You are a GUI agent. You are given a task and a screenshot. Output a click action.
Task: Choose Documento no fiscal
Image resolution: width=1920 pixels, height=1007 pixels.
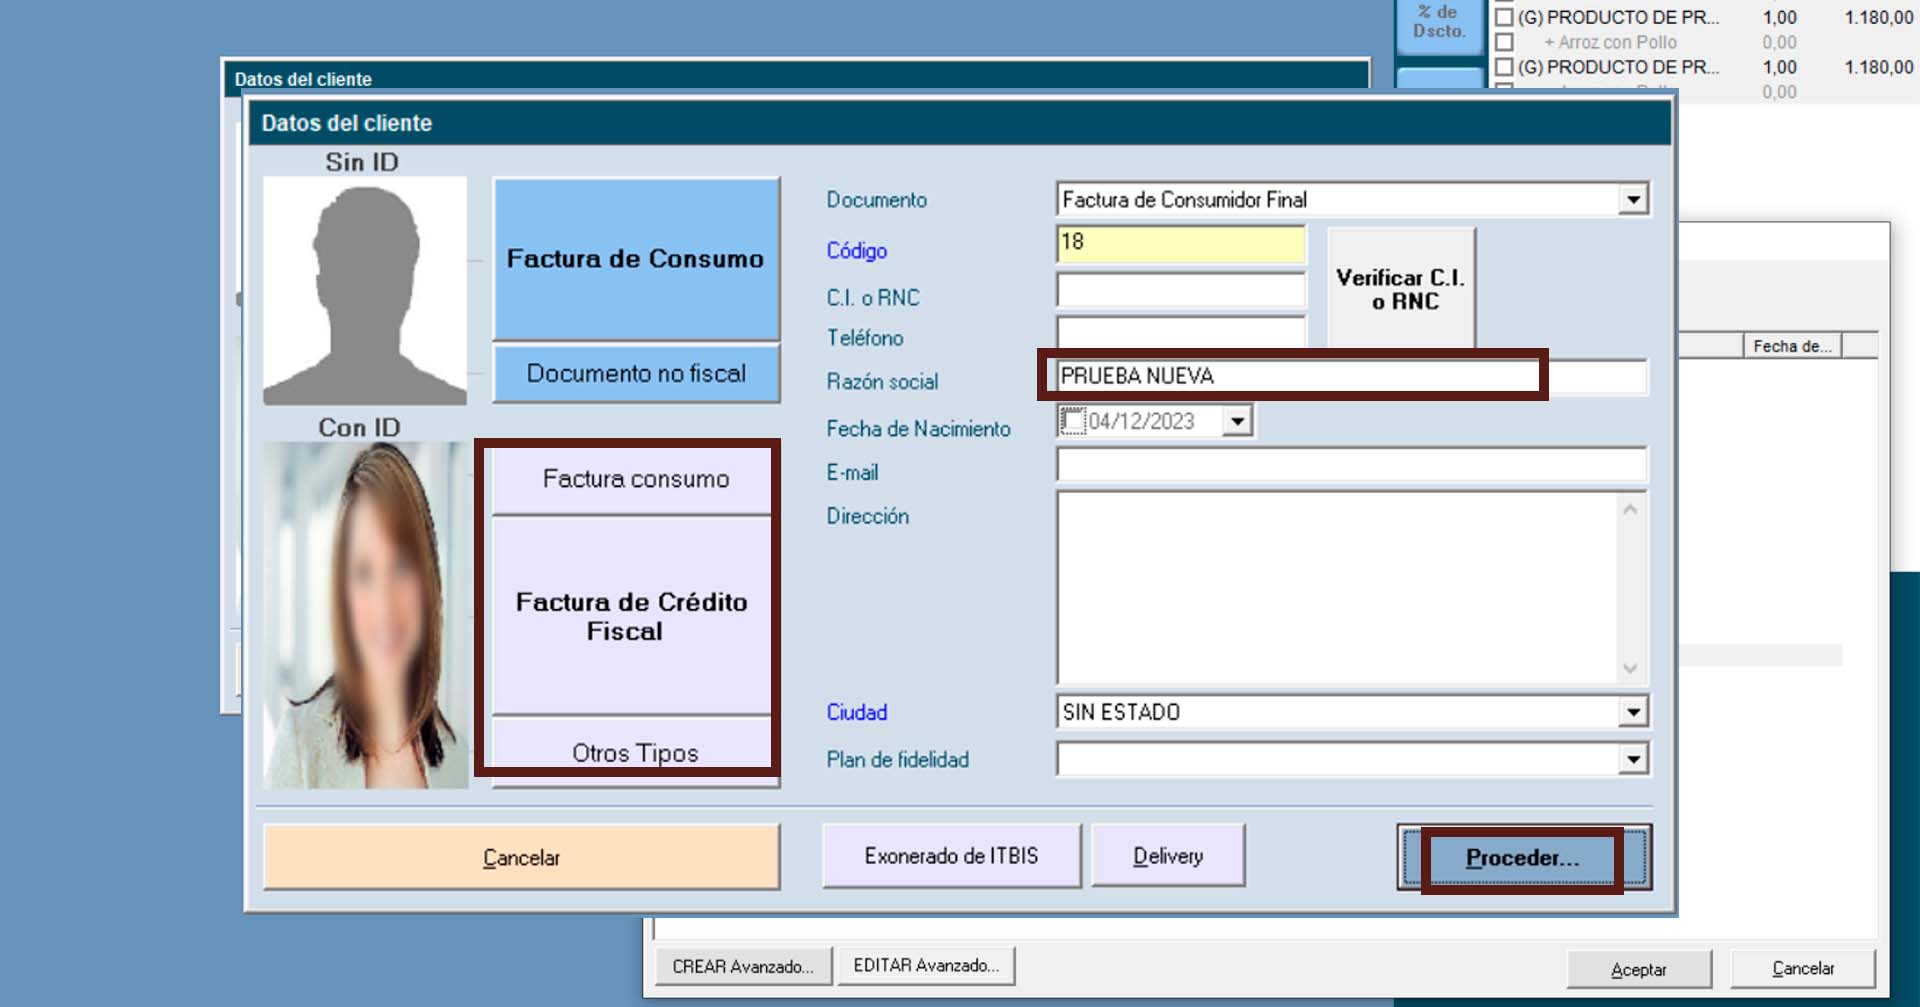click(635, 374)
